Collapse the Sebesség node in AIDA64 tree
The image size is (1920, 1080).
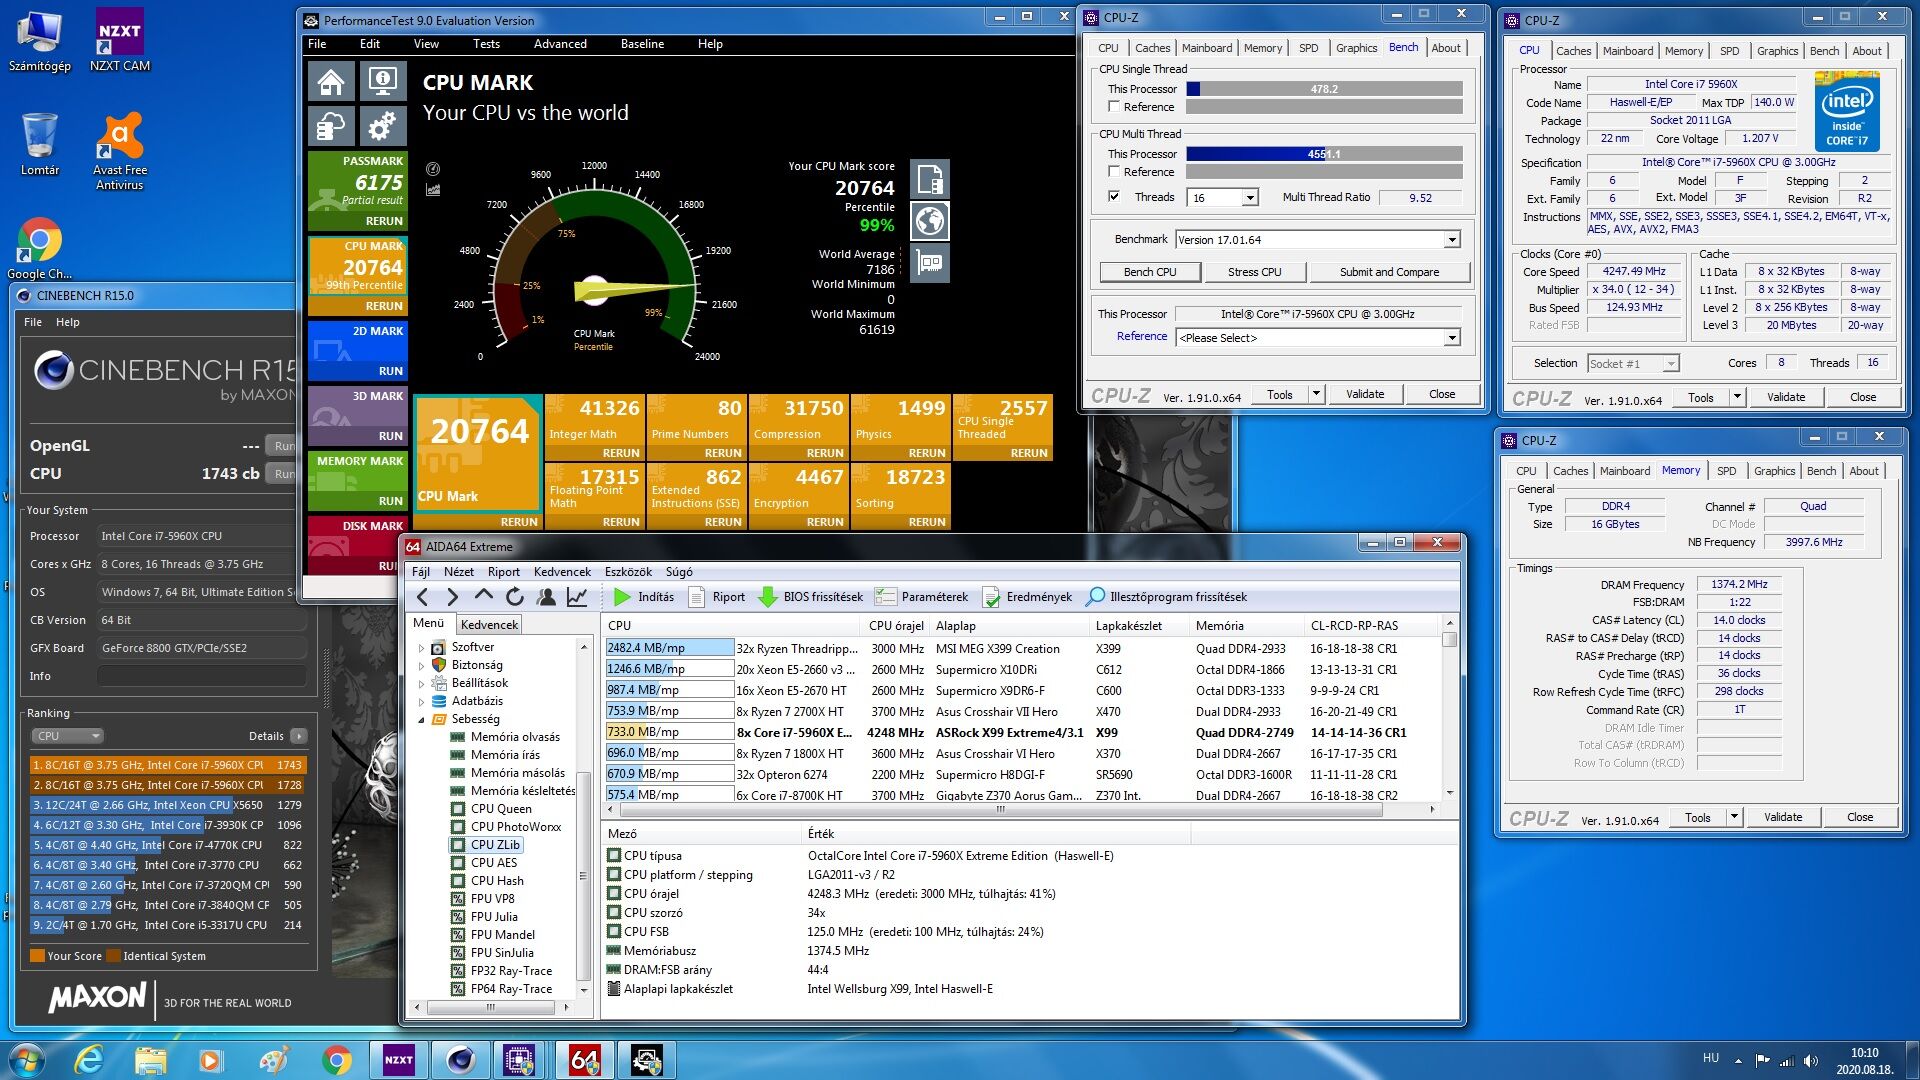pyautogui.click(x=421, y=720)
